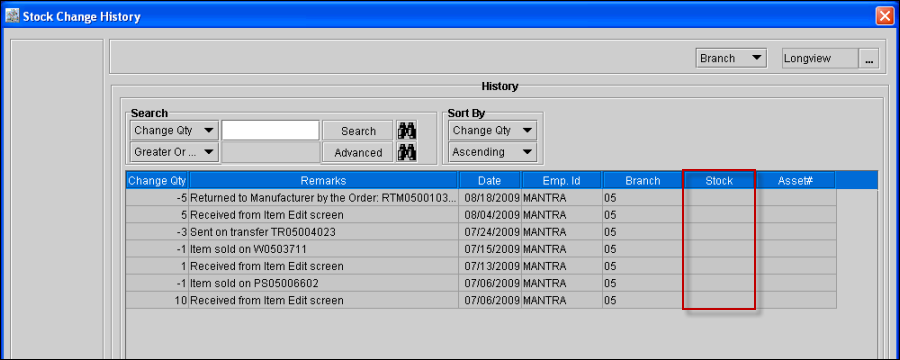Select the Item sold on PS05006602 row
This screenshot has width=900, height=360.
[x=481, y=283]
